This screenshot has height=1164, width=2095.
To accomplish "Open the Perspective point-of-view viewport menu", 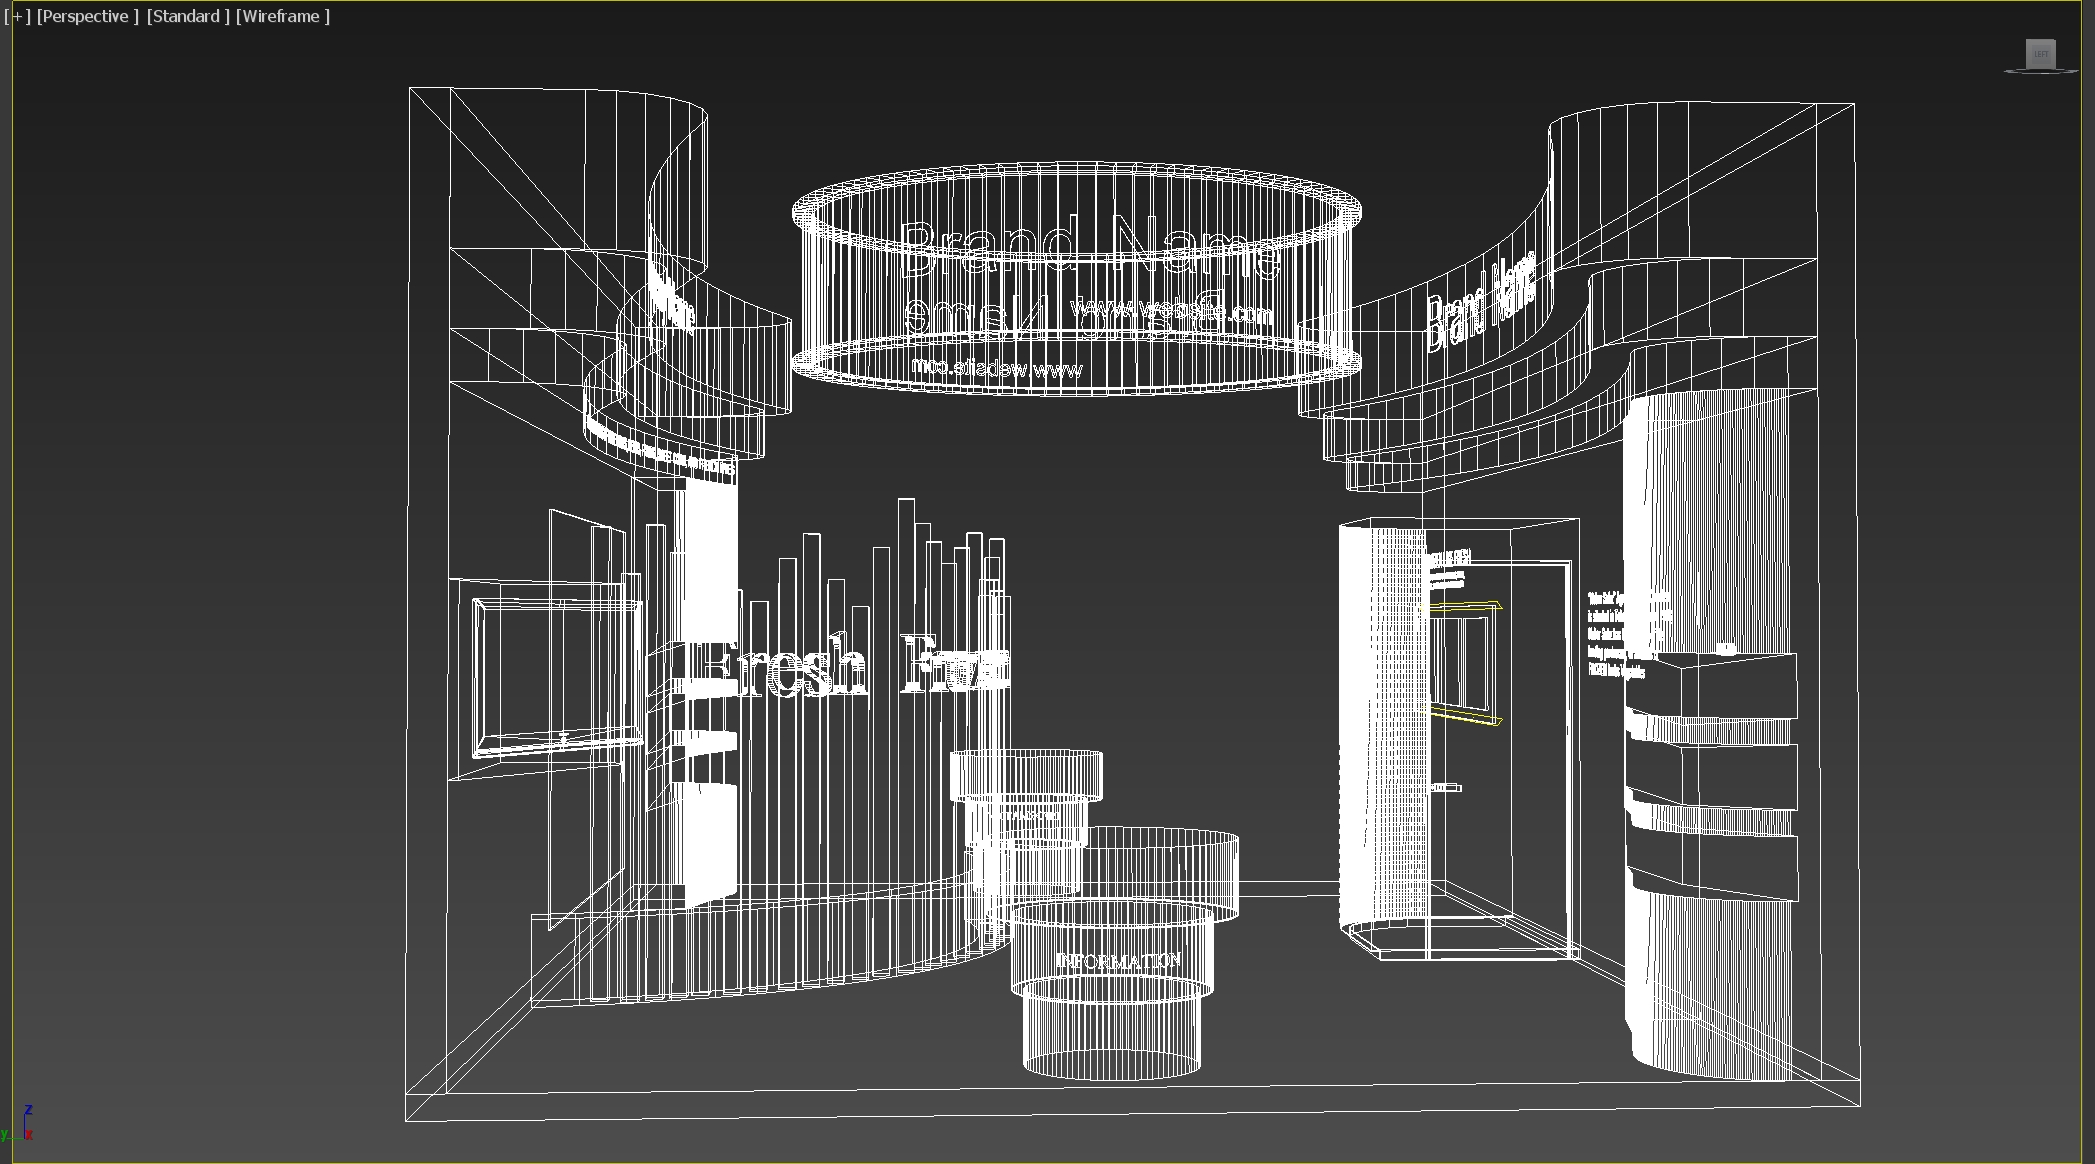I will [87, 16].
